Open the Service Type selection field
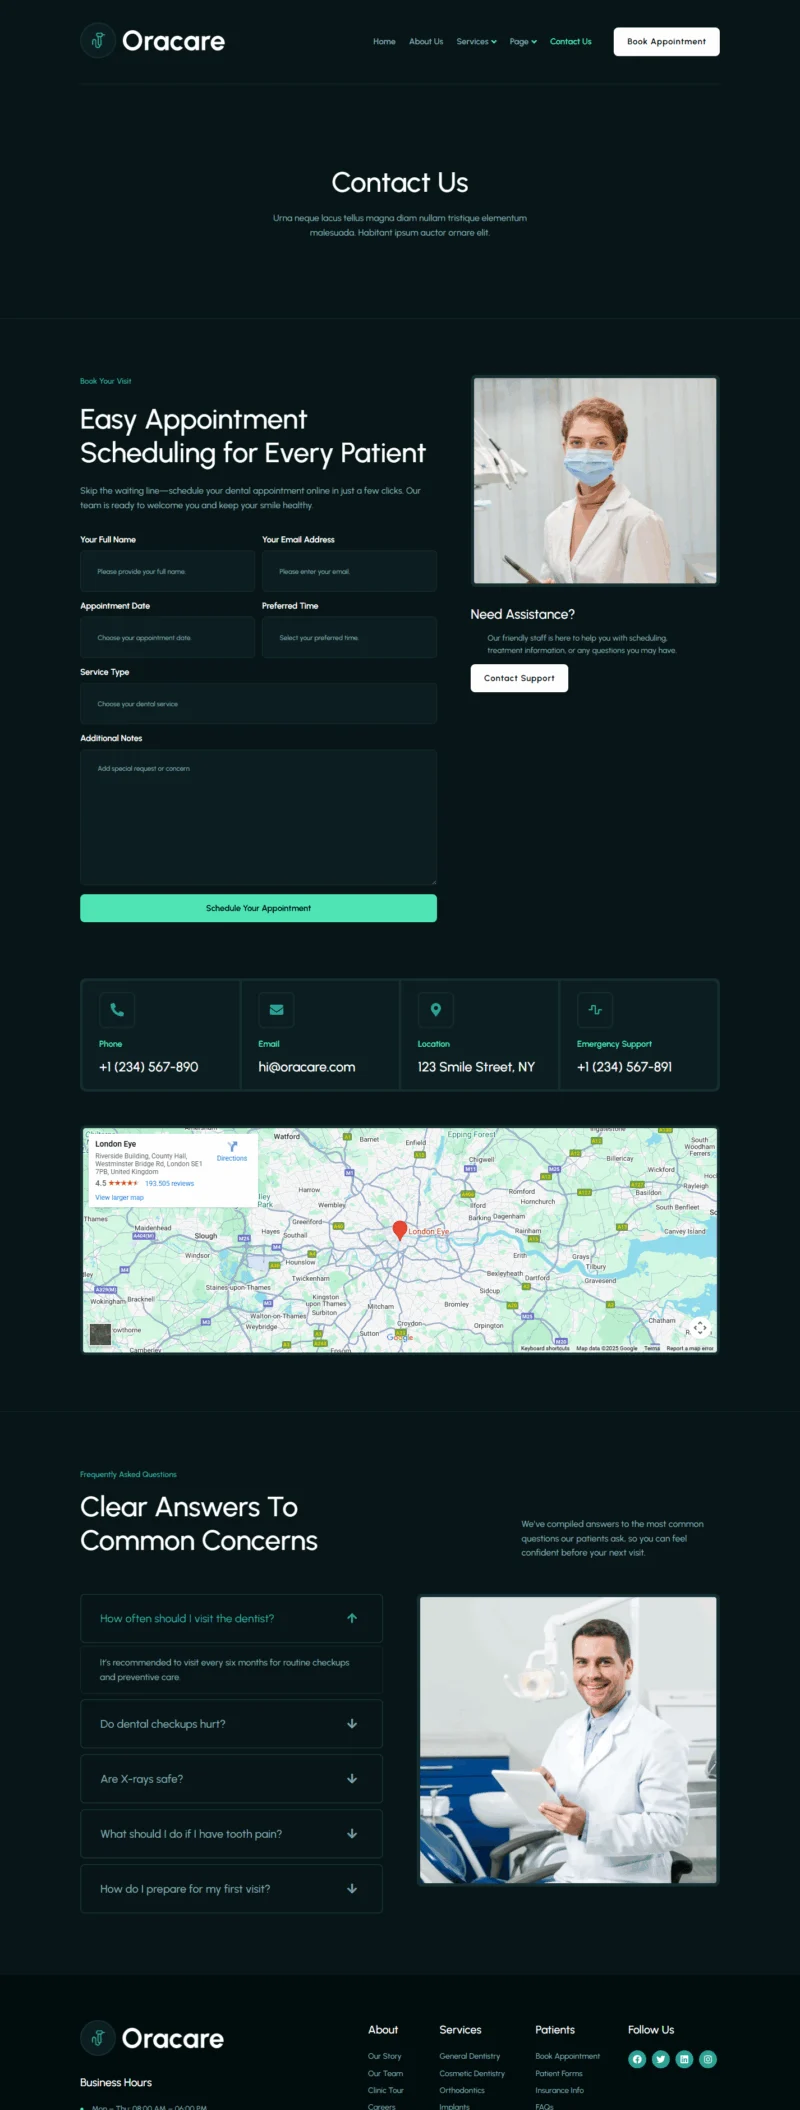This screenshot has width=800, height=2110. [x=258, y=704]
